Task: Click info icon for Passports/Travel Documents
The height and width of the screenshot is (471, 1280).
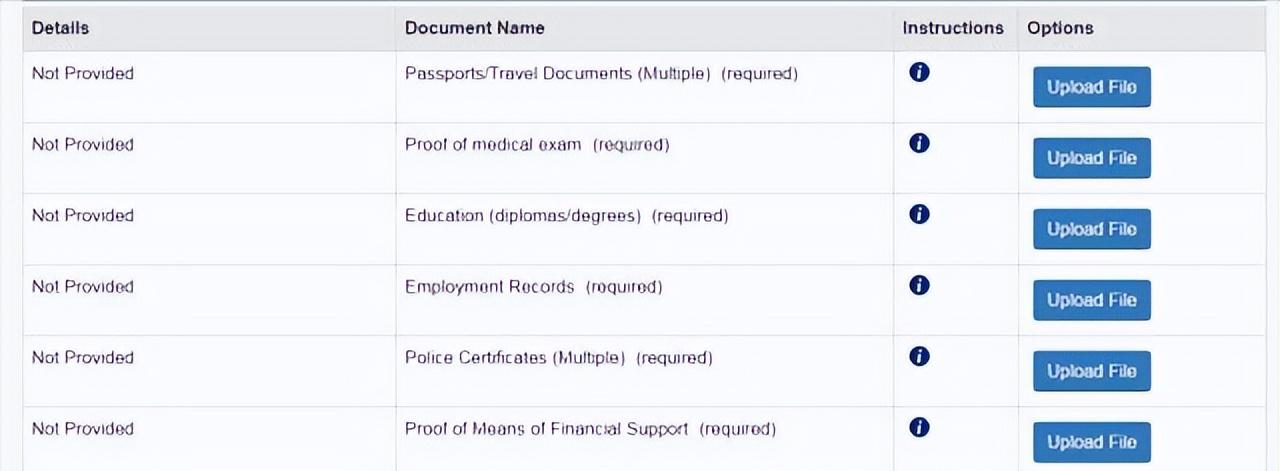Action: click(x=920, y=72)
